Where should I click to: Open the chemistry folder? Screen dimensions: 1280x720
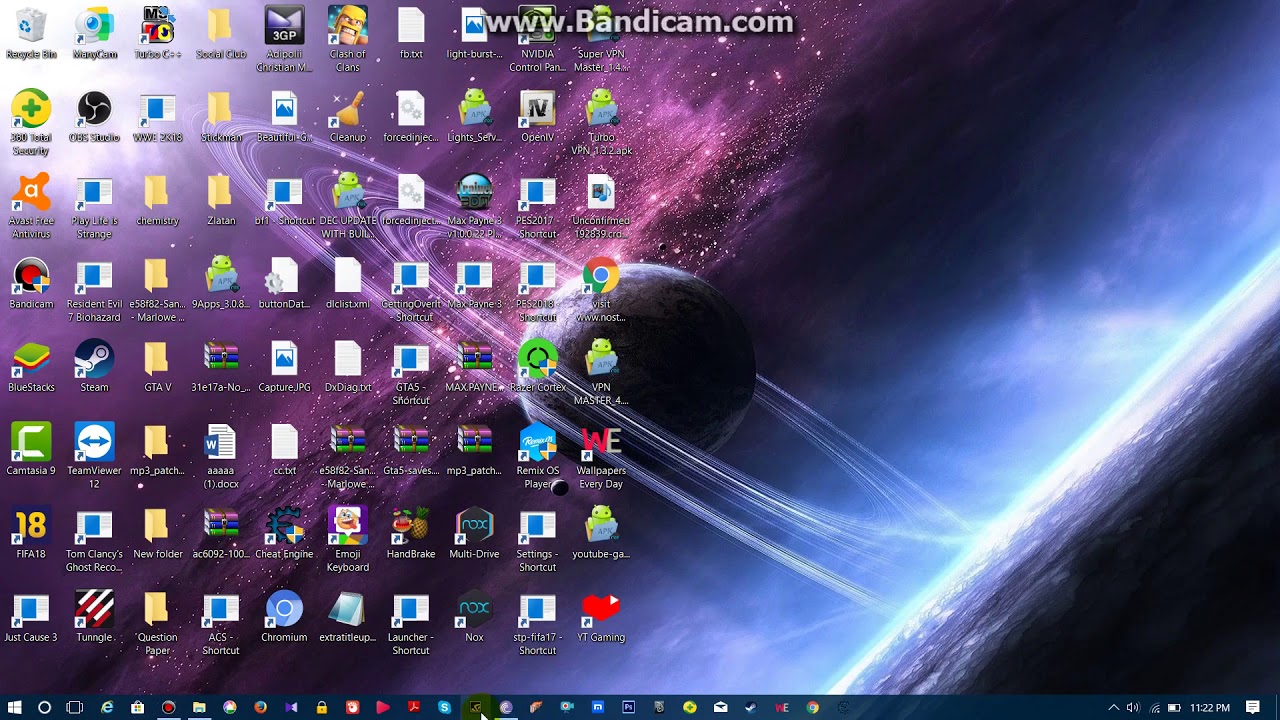158,201
